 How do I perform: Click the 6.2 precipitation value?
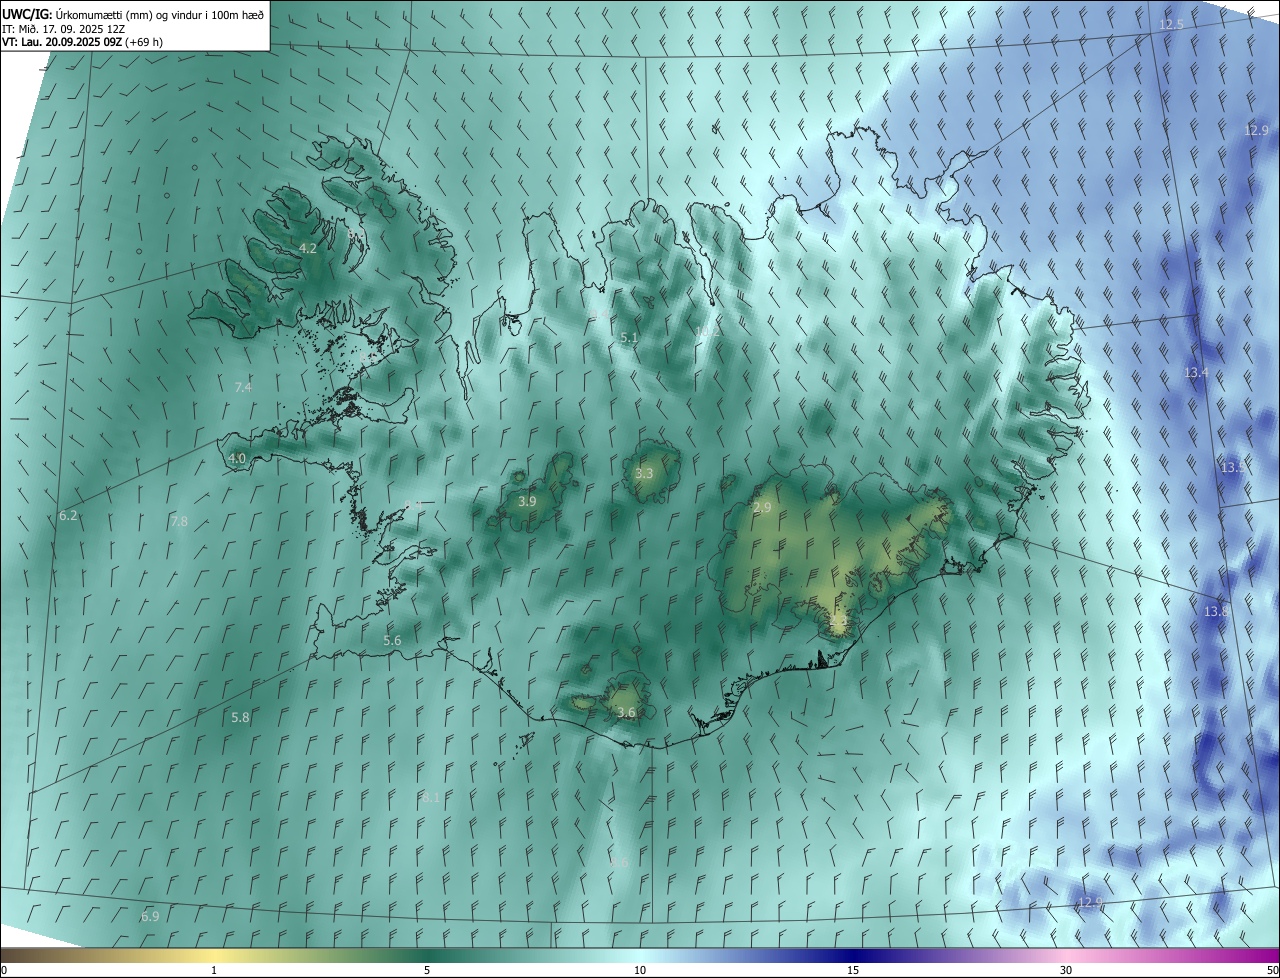68,516
